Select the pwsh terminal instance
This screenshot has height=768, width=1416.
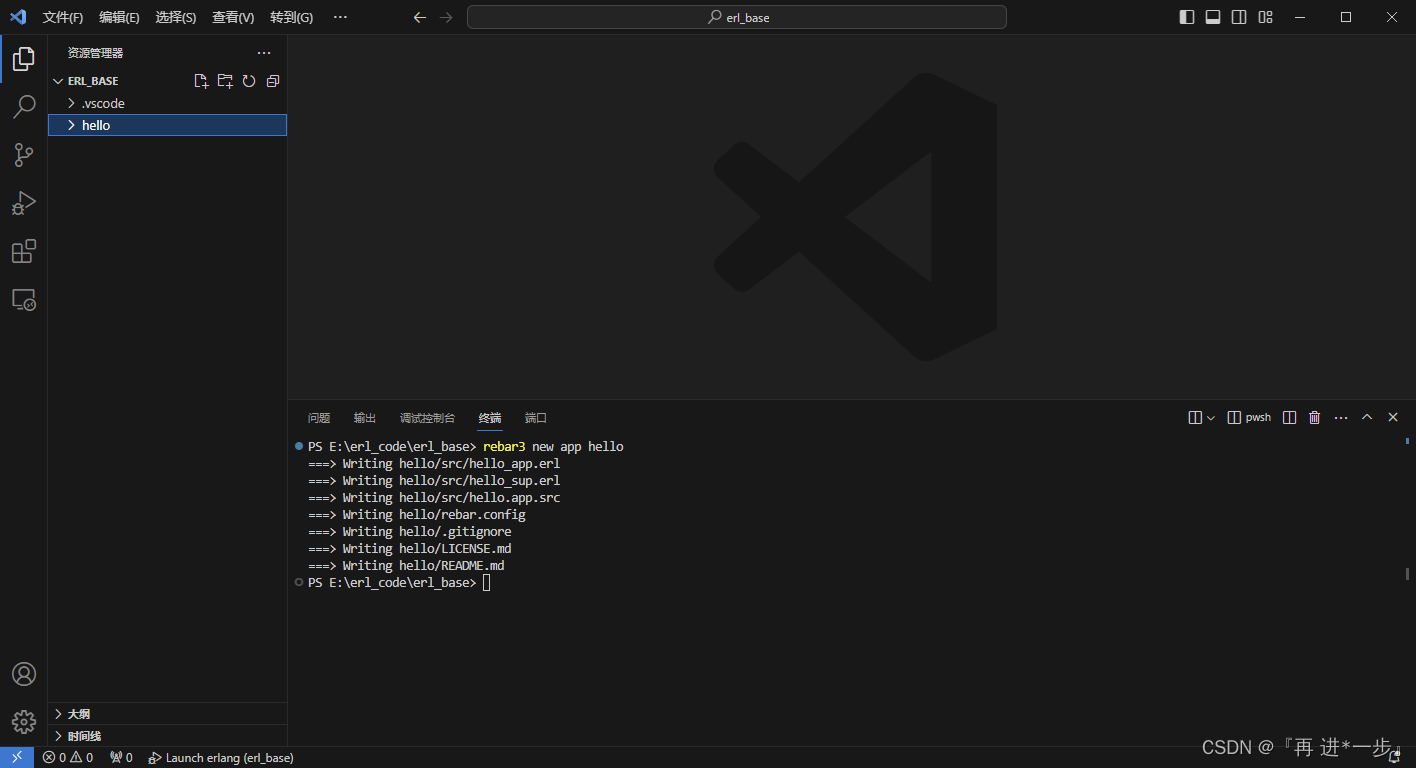point(1249,418)
